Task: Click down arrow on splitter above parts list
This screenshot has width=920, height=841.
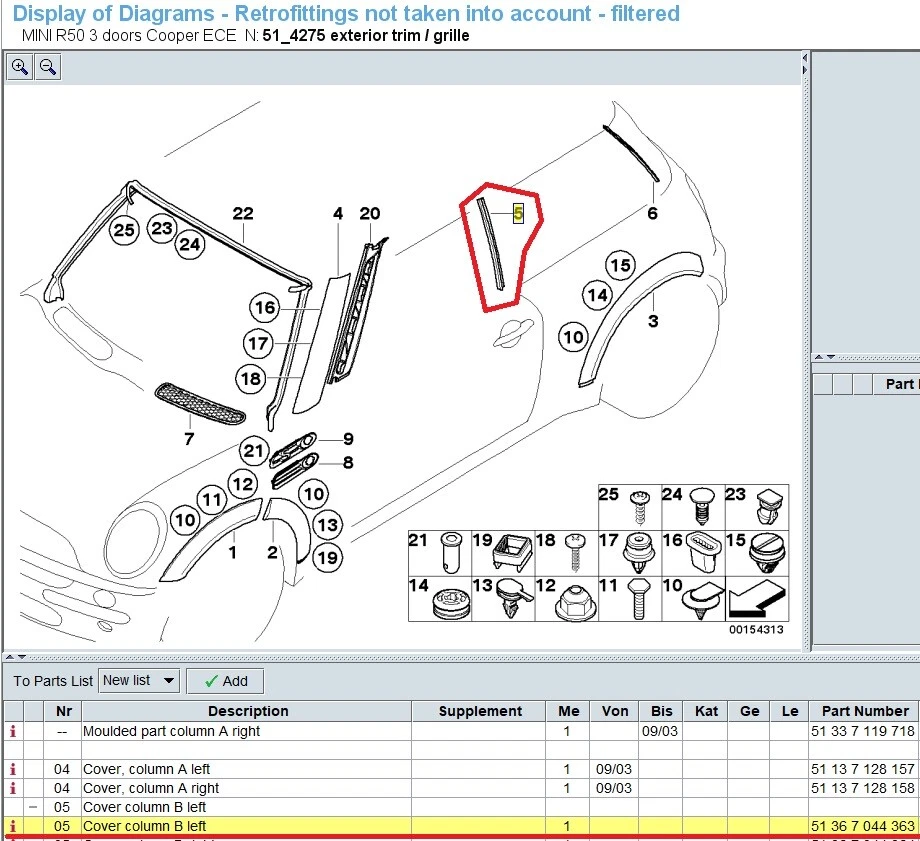Action: tap(21, 657)
